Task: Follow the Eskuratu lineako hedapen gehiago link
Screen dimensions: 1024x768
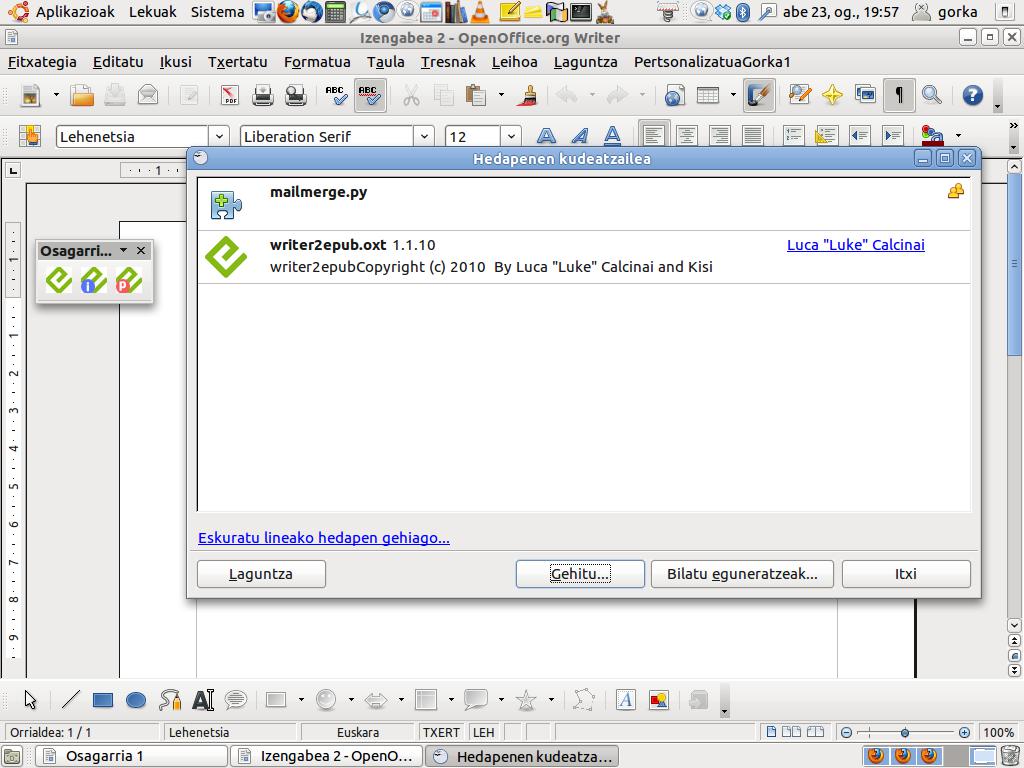Action: click(323, 538)
